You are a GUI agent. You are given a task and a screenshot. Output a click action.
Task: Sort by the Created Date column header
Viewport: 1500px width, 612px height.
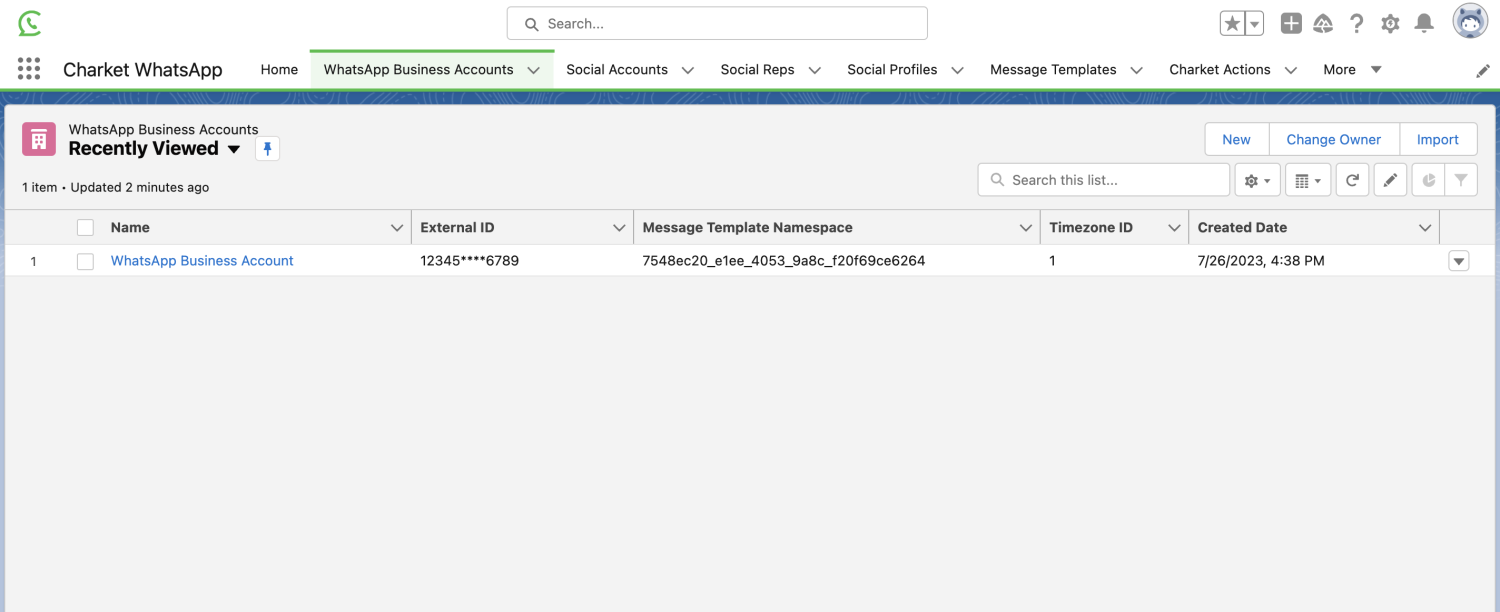1242,228
